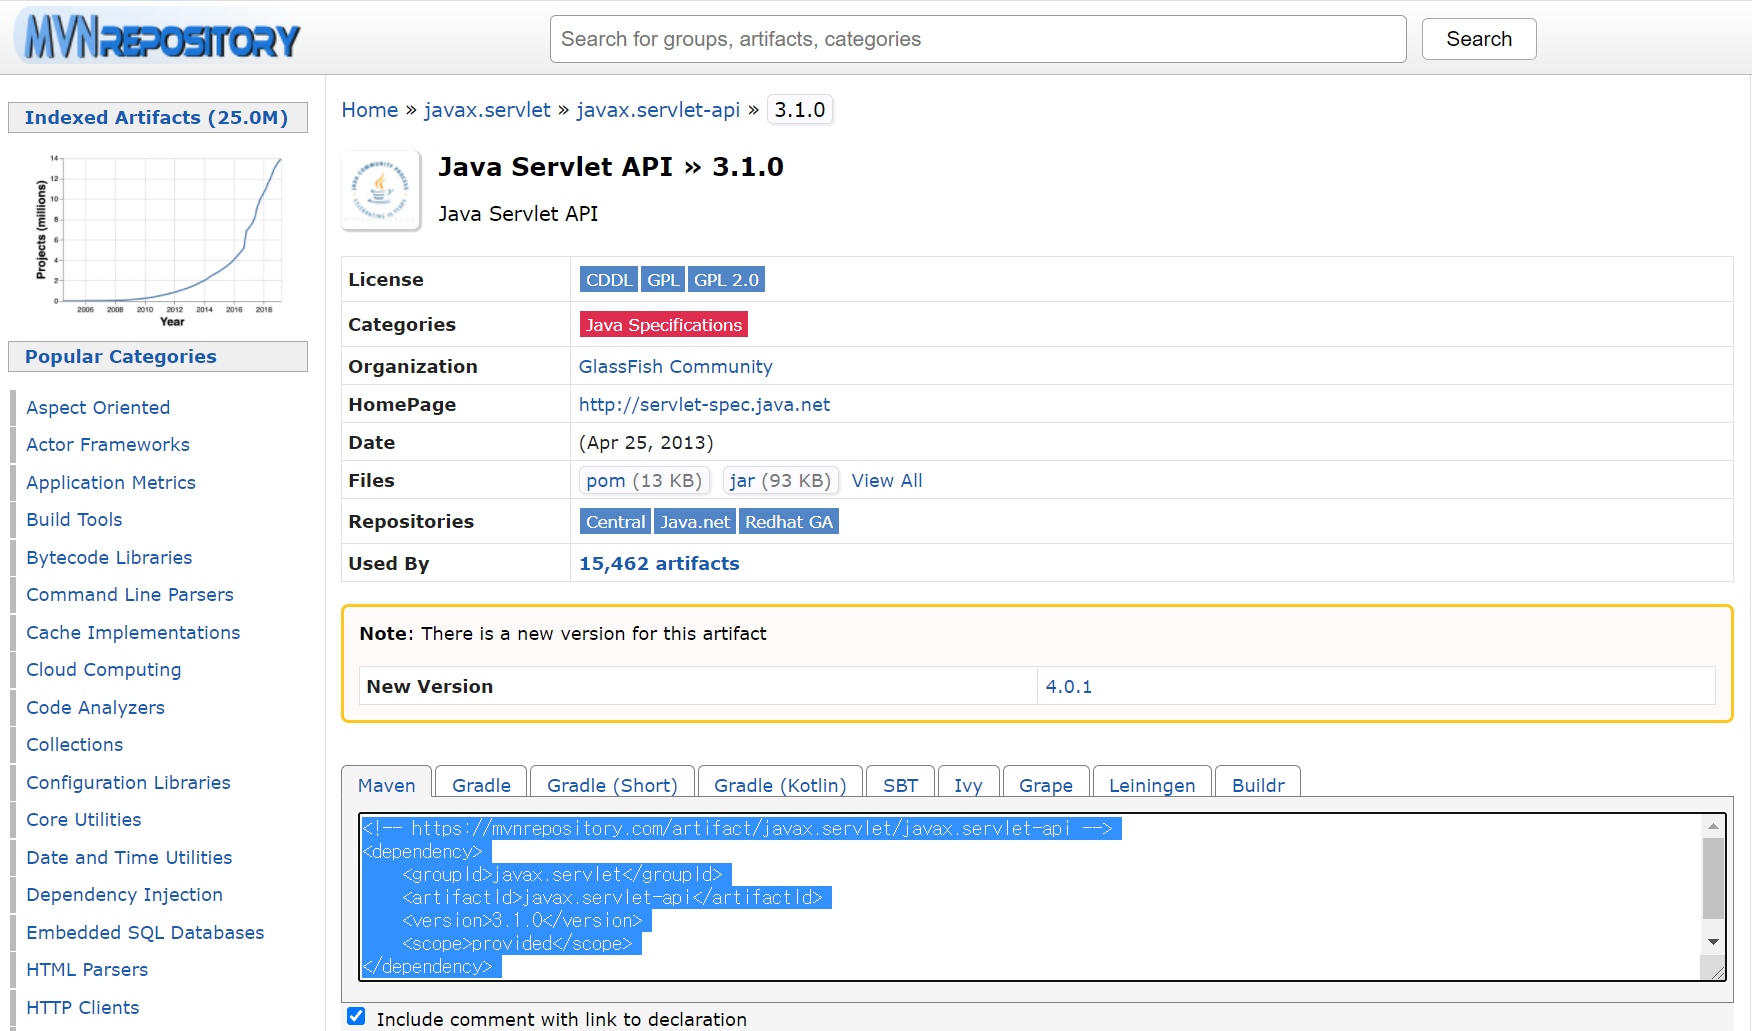Open GlassFish Community organization link
The height and width of the screenshot is (1031, 1752).
[675, 367]
